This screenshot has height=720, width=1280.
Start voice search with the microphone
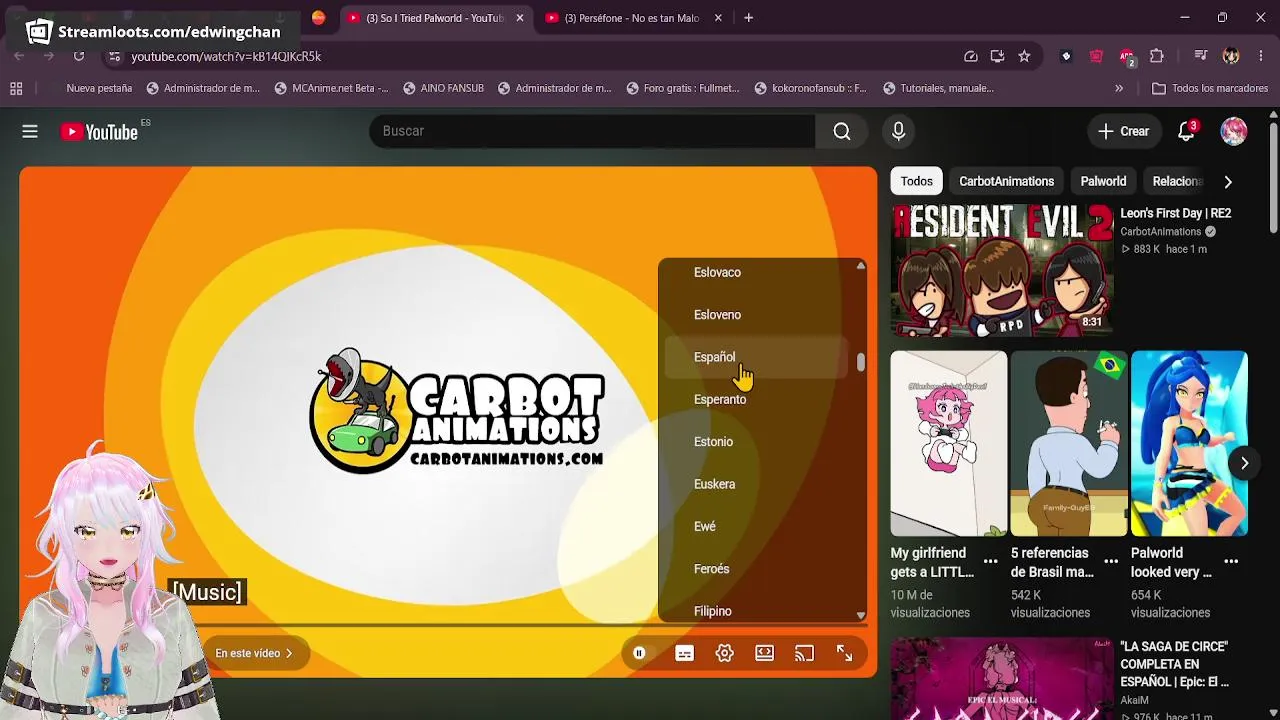pos(898,131)
